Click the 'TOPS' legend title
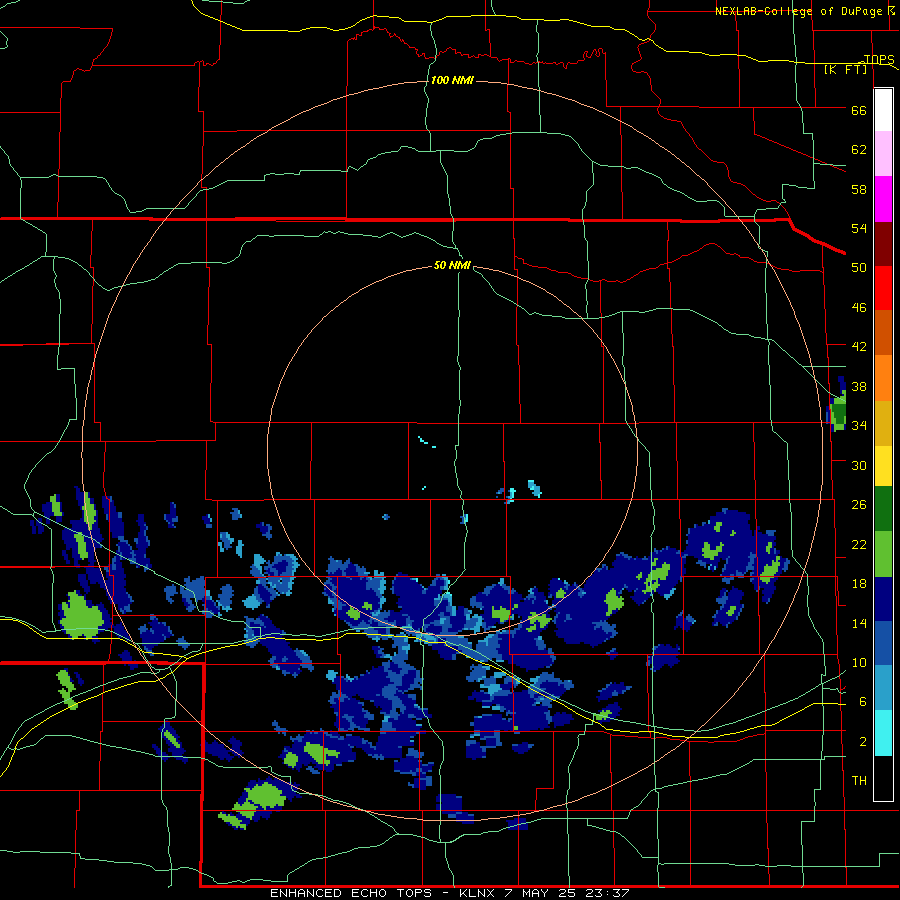Image resolution: width=900 pixels, height=900 pixels. coord(879,59)
